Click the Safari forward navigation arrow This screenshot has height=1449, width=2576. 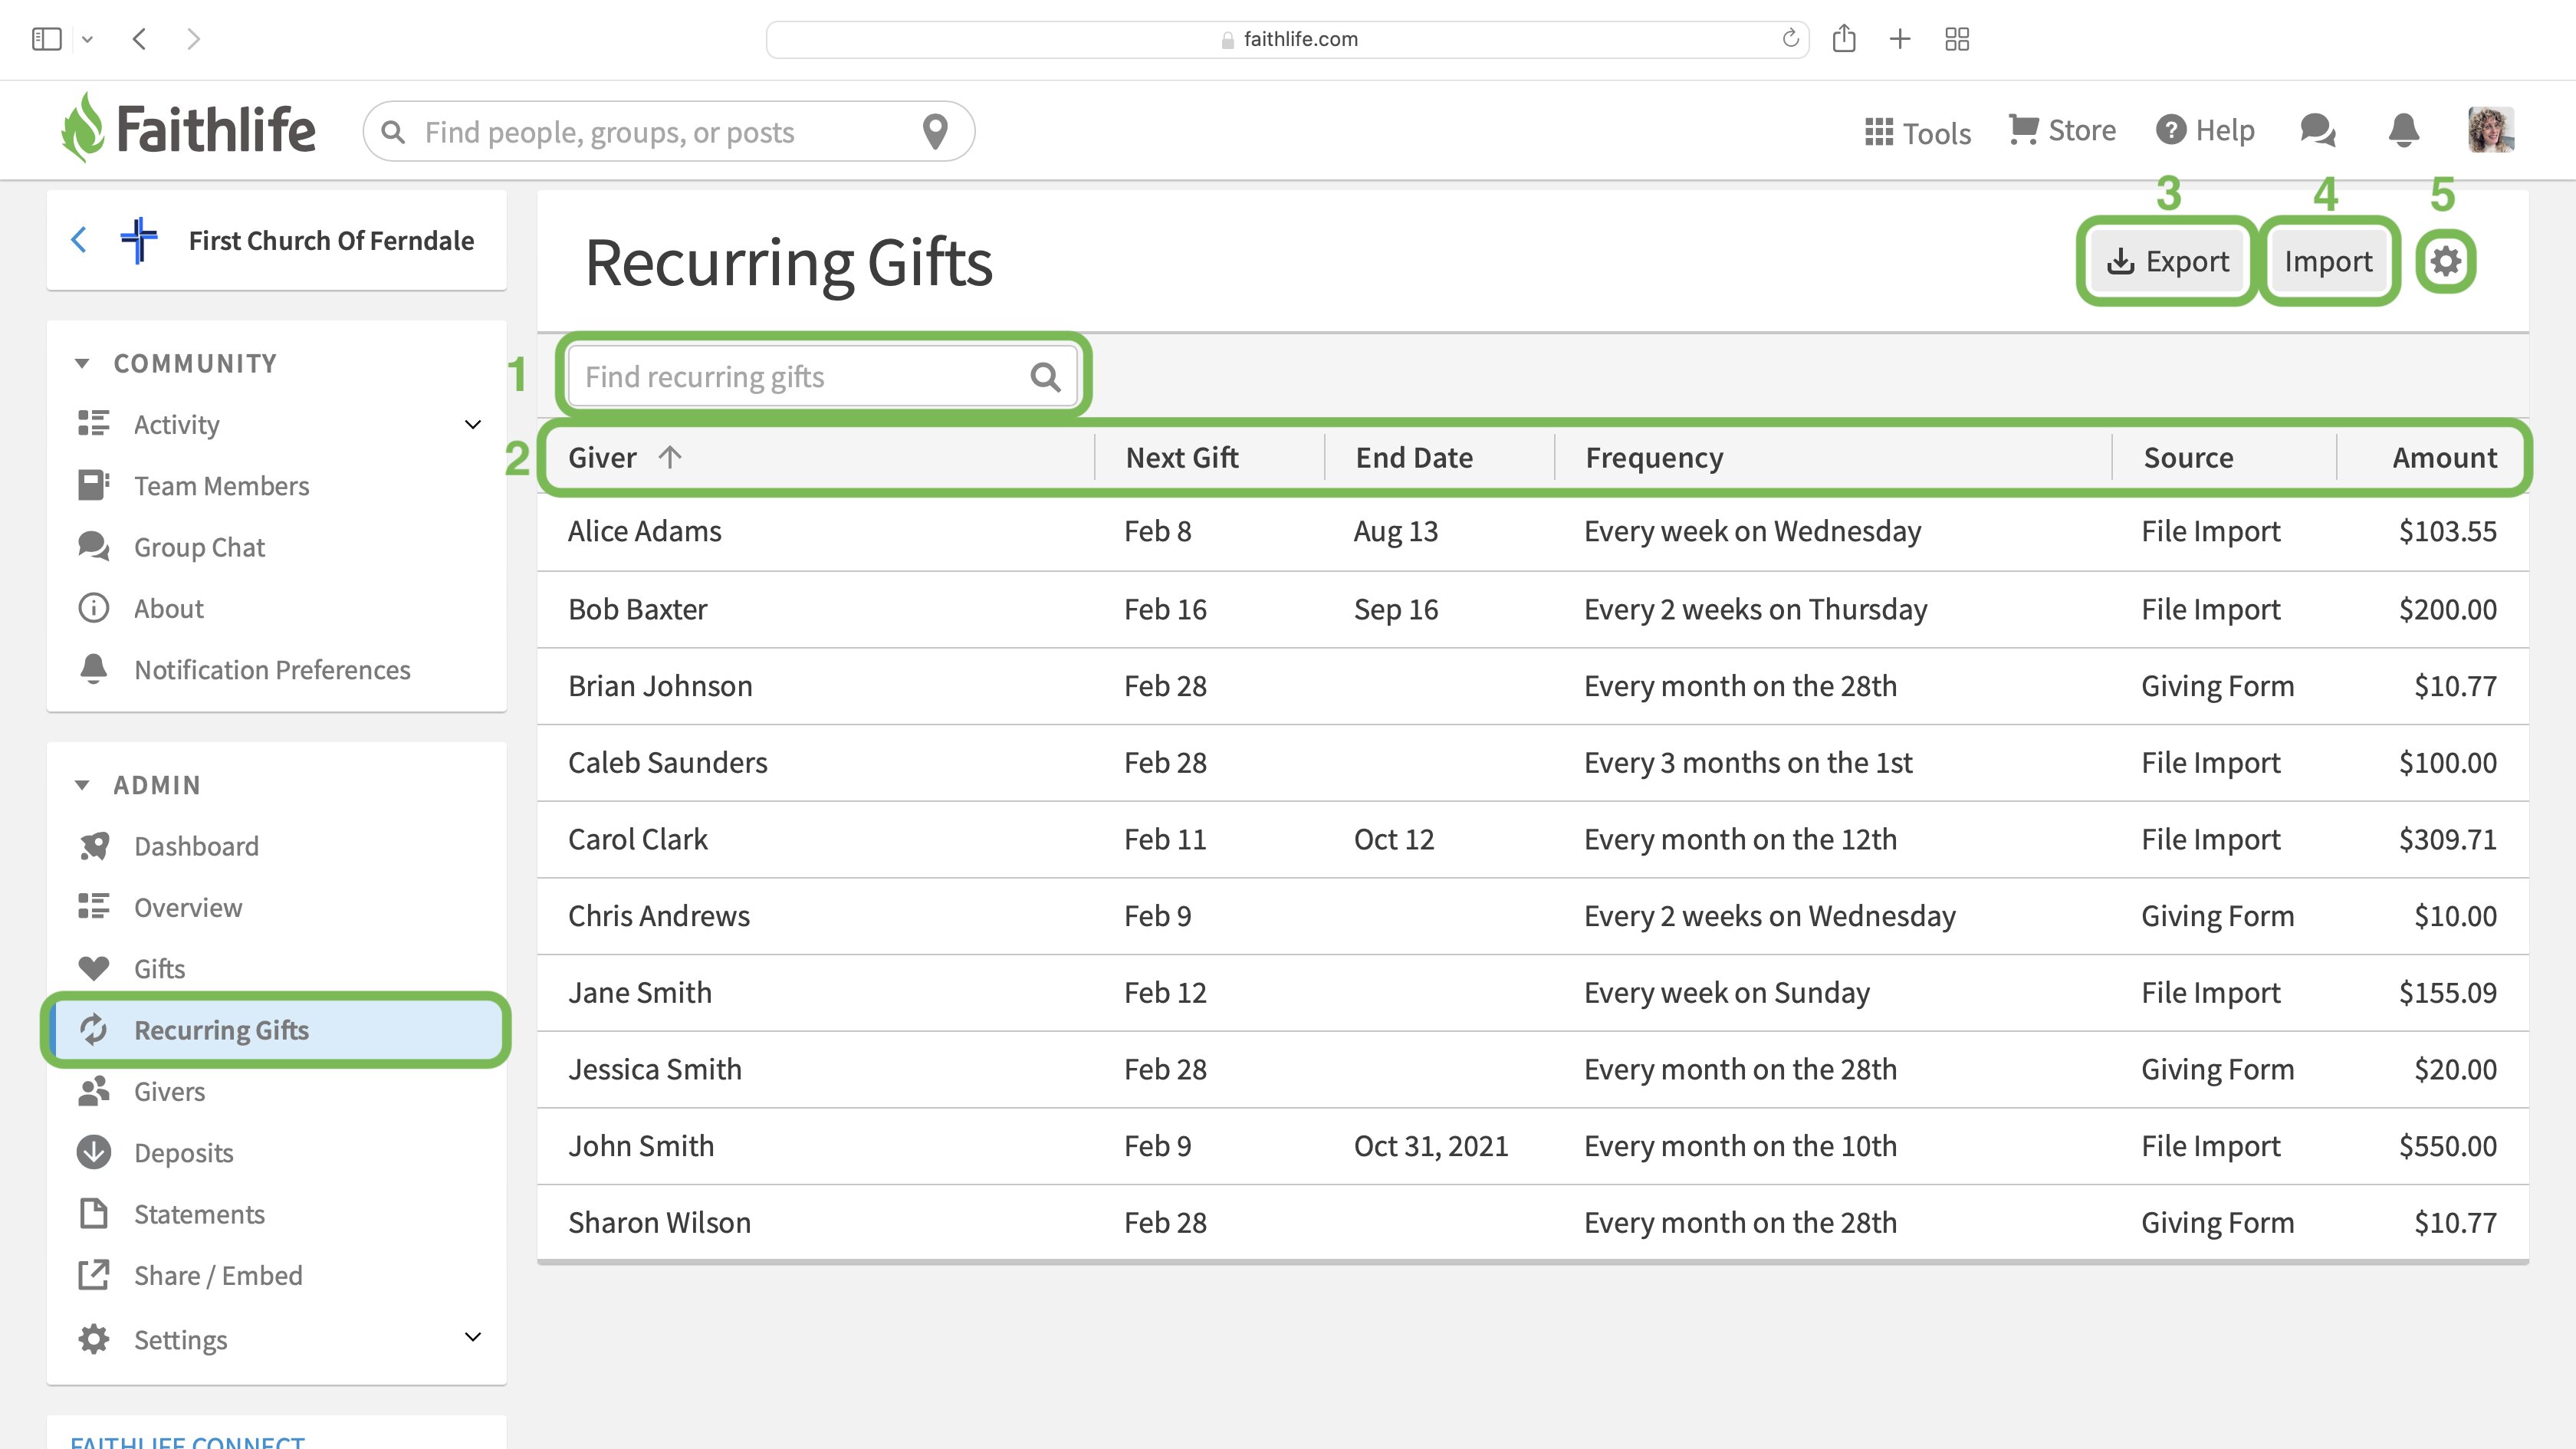pos(194,39)
